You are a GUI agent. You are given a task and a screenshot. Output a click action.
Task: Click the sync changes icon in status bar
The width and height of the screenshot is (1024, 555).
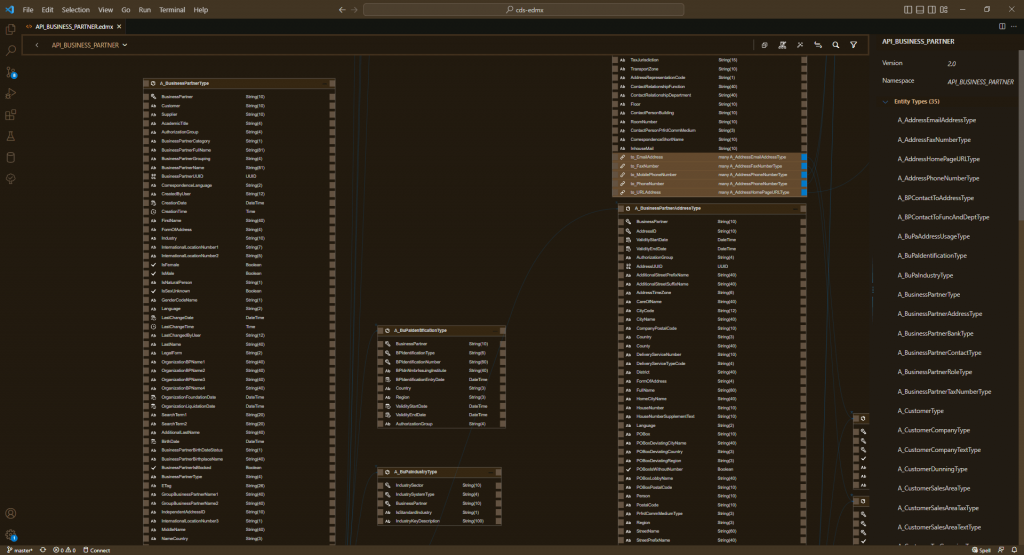[43, 550]
